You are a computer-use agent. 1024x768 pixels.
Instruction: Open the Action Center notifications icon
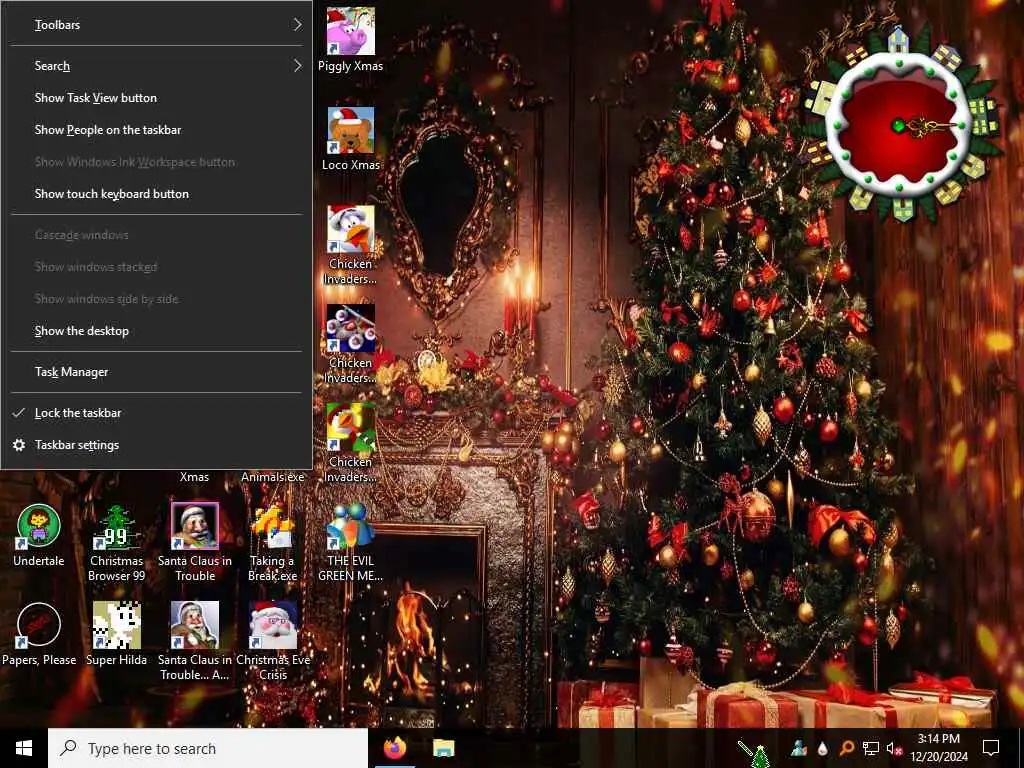tap(991, 748)
